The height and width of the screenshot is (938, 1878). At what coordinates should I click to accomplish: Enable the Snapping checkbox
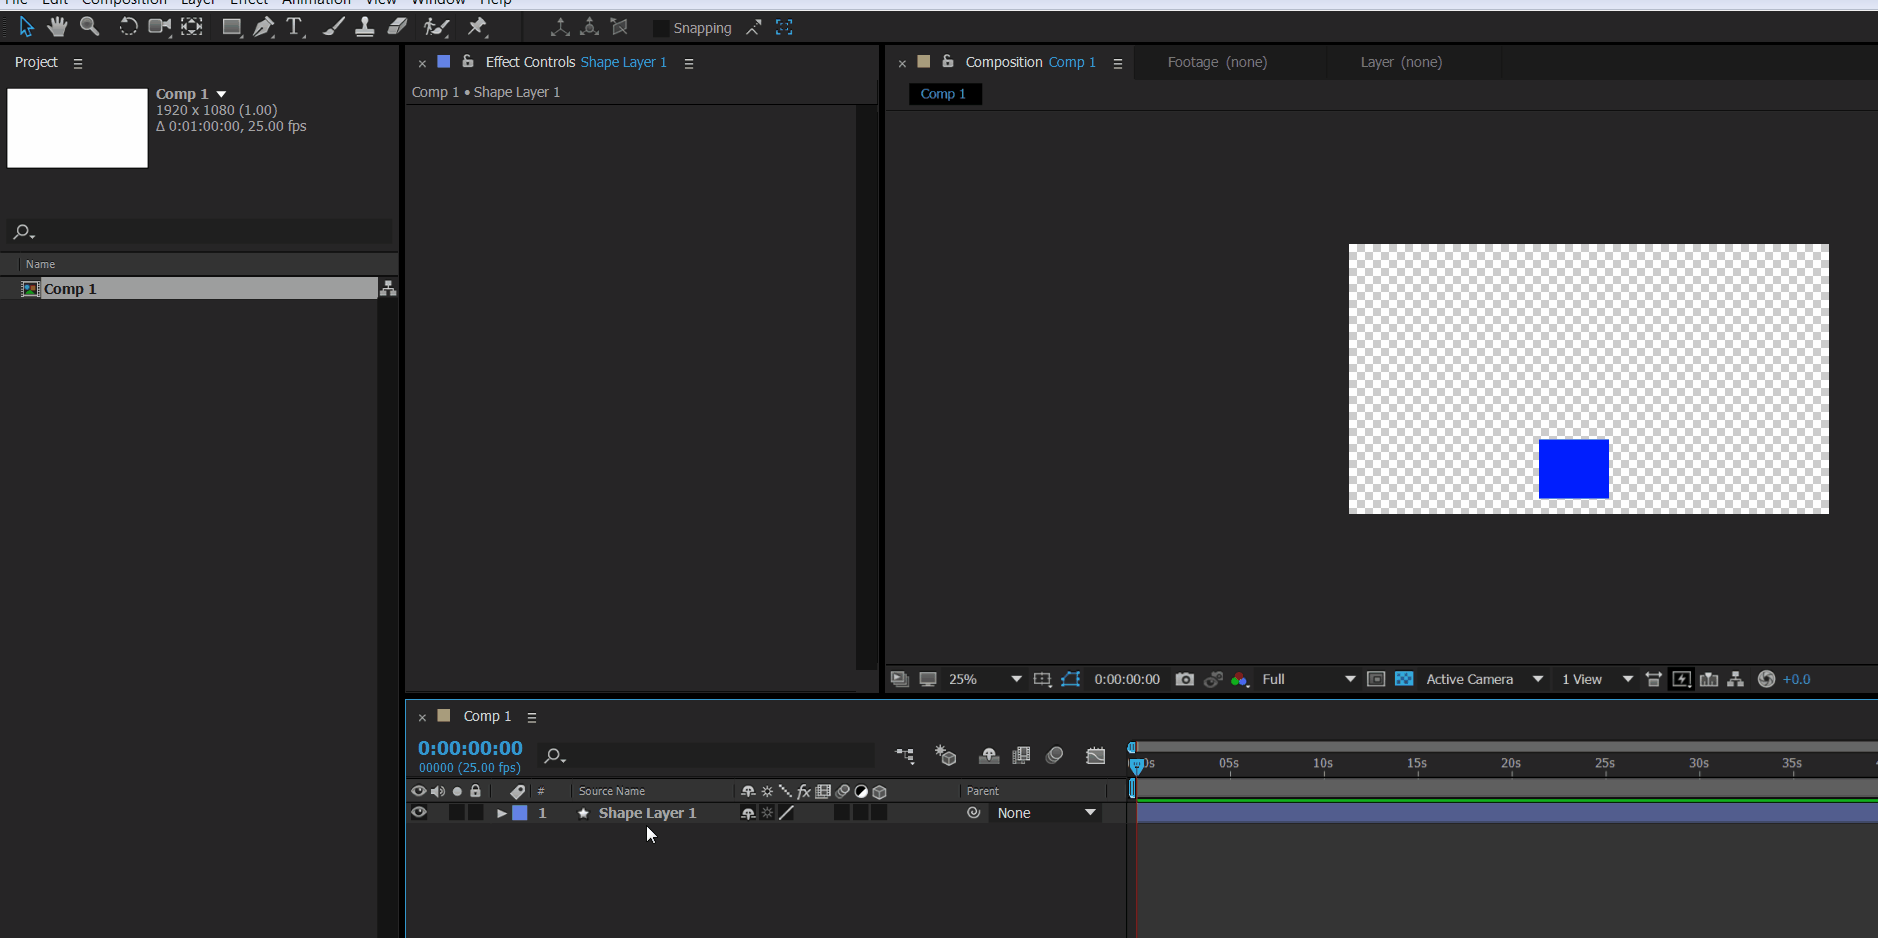[x=660, y=28]
